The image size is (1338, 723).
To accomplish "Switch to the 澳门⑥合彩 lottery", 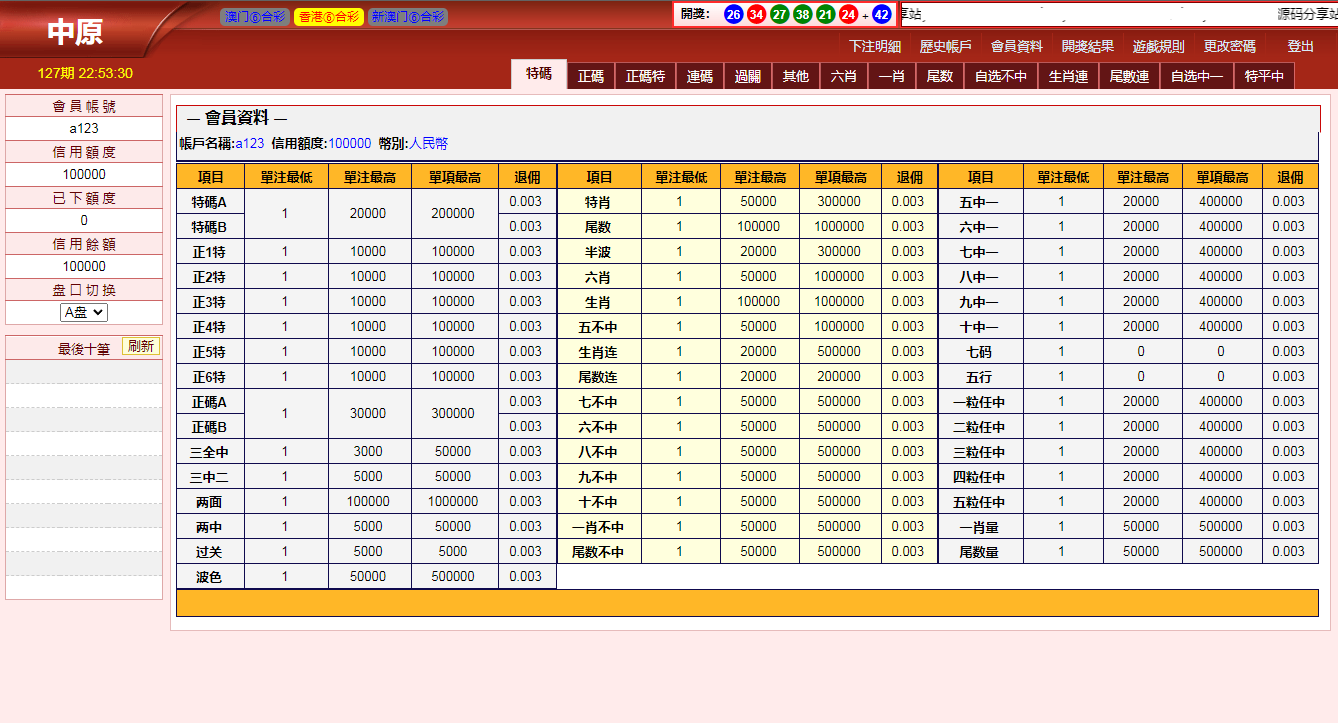I will click(x=255, y=17).
